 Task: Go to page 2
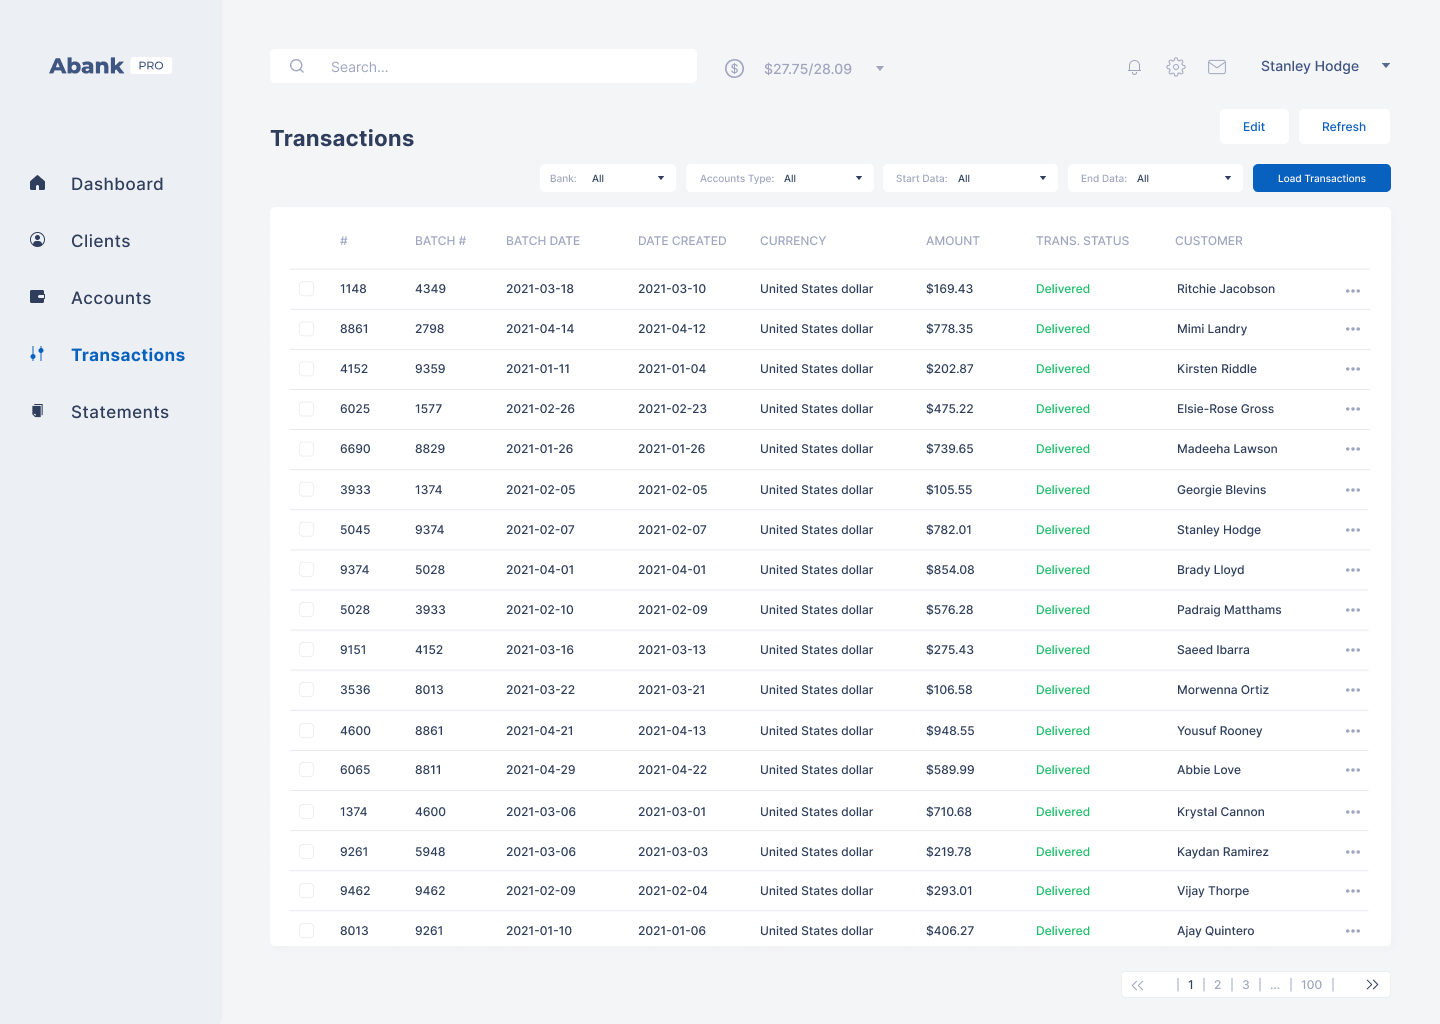pyautogui.click(x=1218, y=985)
